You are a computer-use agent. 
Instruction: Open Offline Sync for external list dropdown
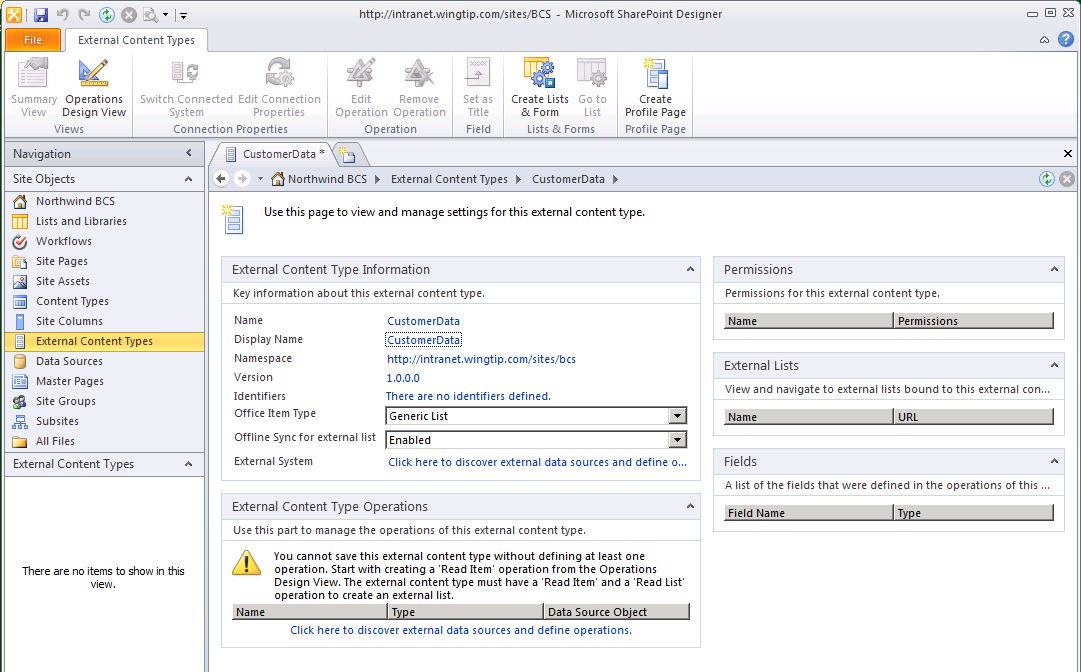[x=678, y=440]
